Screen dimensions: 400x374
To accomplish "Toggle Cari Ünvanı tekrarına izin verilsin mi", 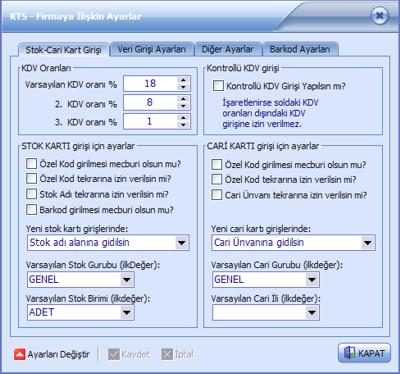I will pyautogui.click(x=217, y=195).
